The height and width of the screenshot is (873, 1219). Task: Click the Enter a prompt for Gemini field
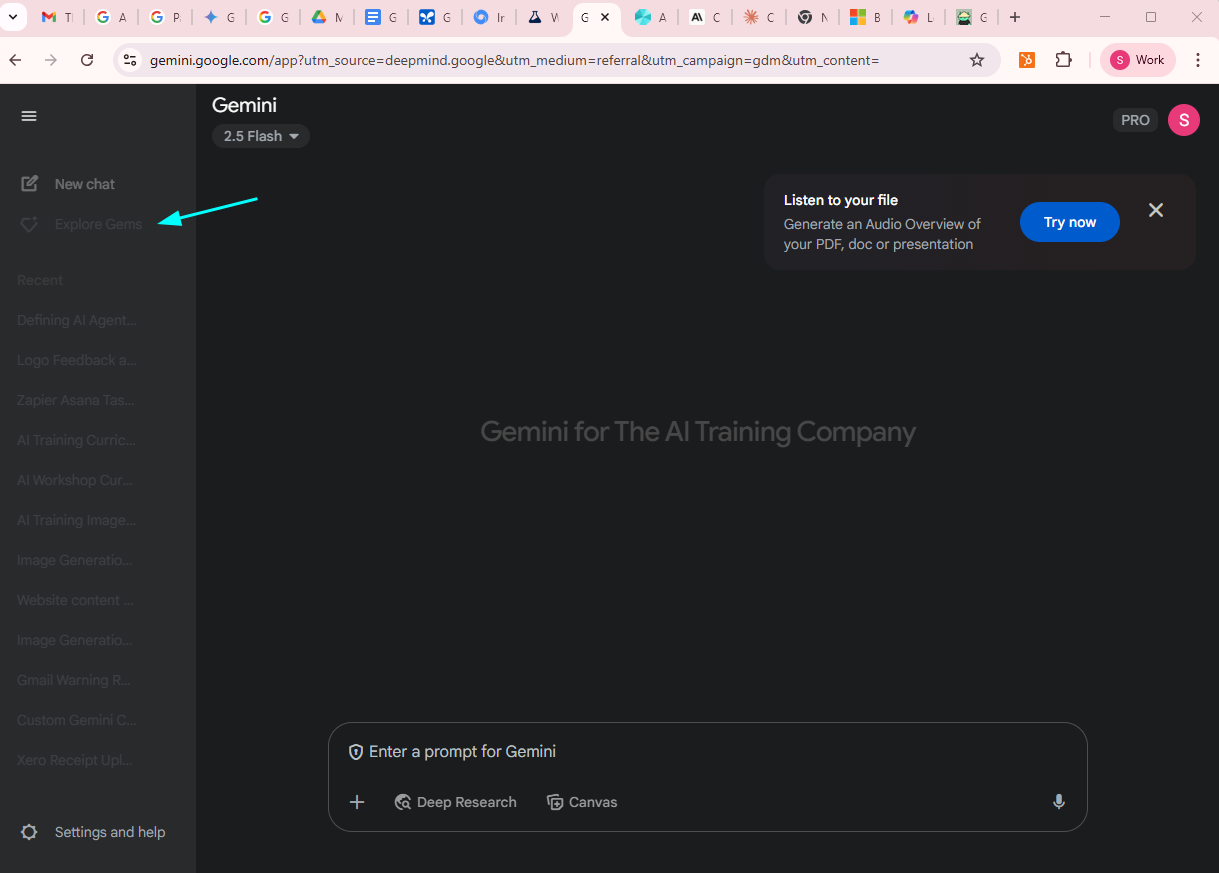point(707,752)
